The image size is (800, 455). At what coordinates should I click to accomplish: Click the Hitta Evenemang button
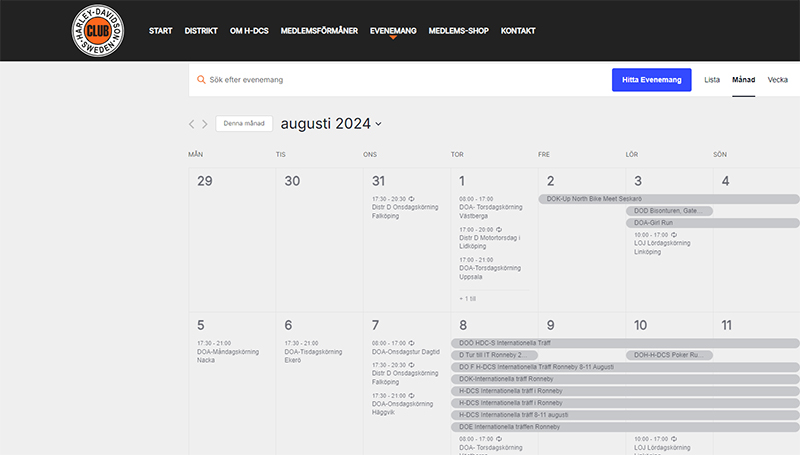pos(651,80)
